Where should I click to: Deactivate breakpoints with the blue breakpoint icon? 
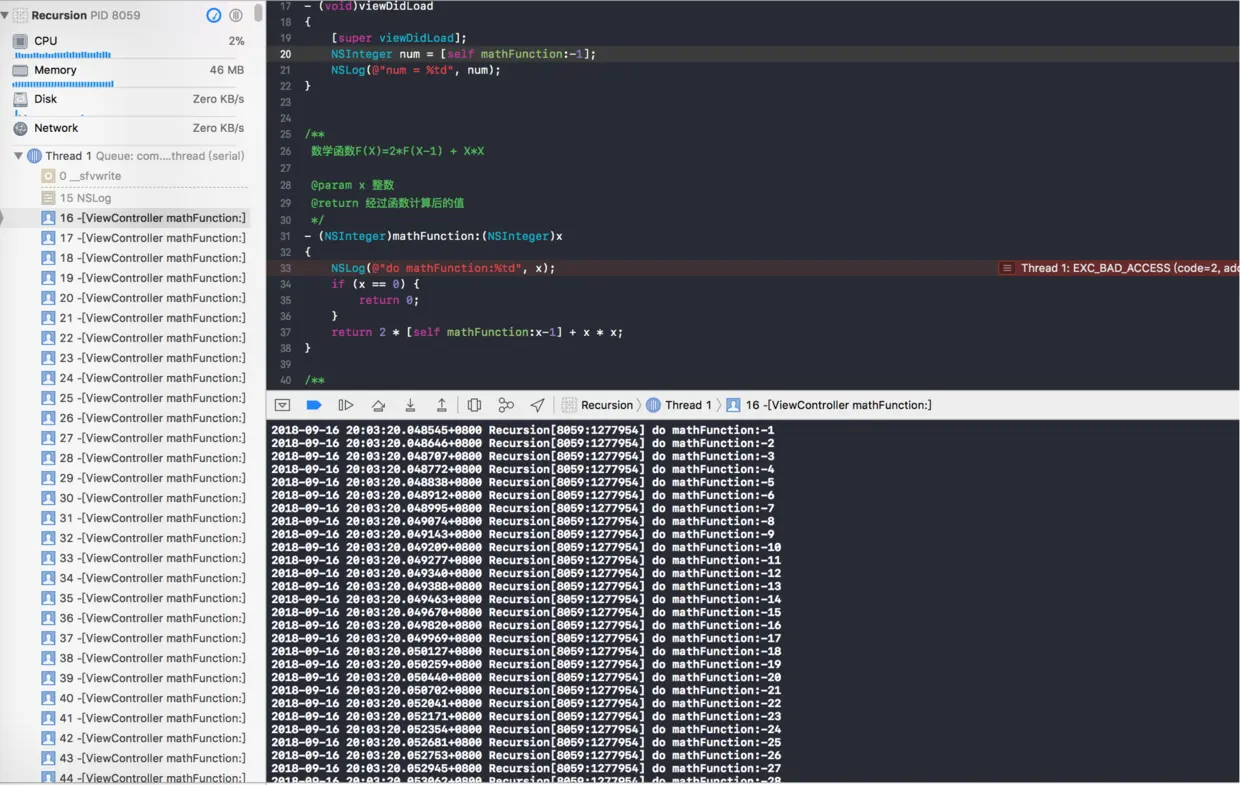pos(314,405)
